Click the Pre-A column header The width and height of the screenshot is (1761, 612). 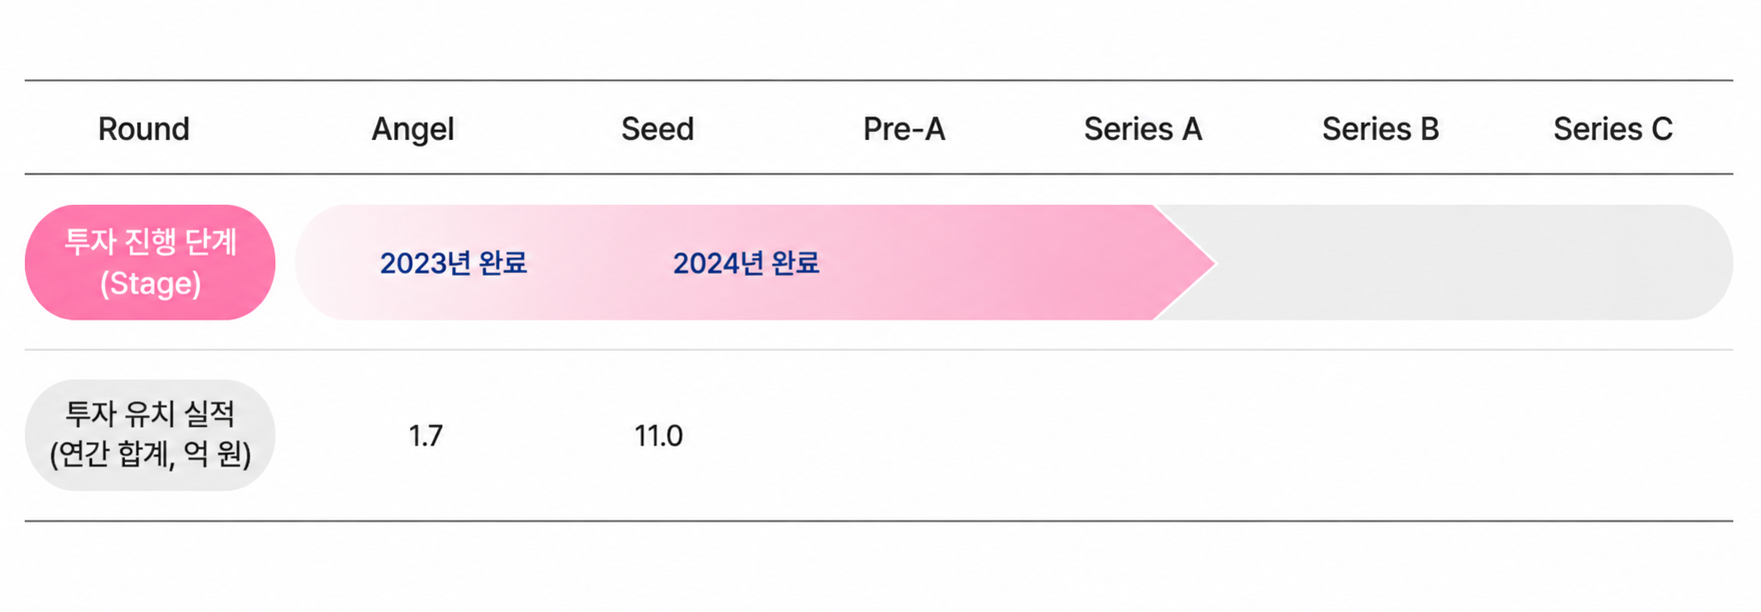pyautogui.click(x=904, y=129)
